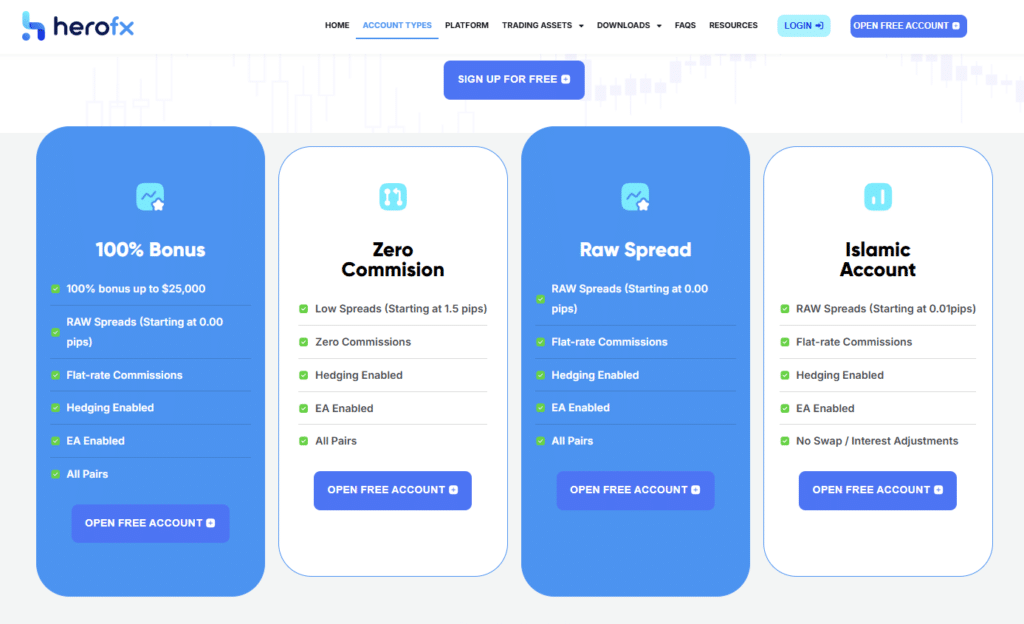Click the active ACCOUNT TYPES nav link
Image resolution: width=1024 pixels, height=624 pixels.
(x=397, y=25)
